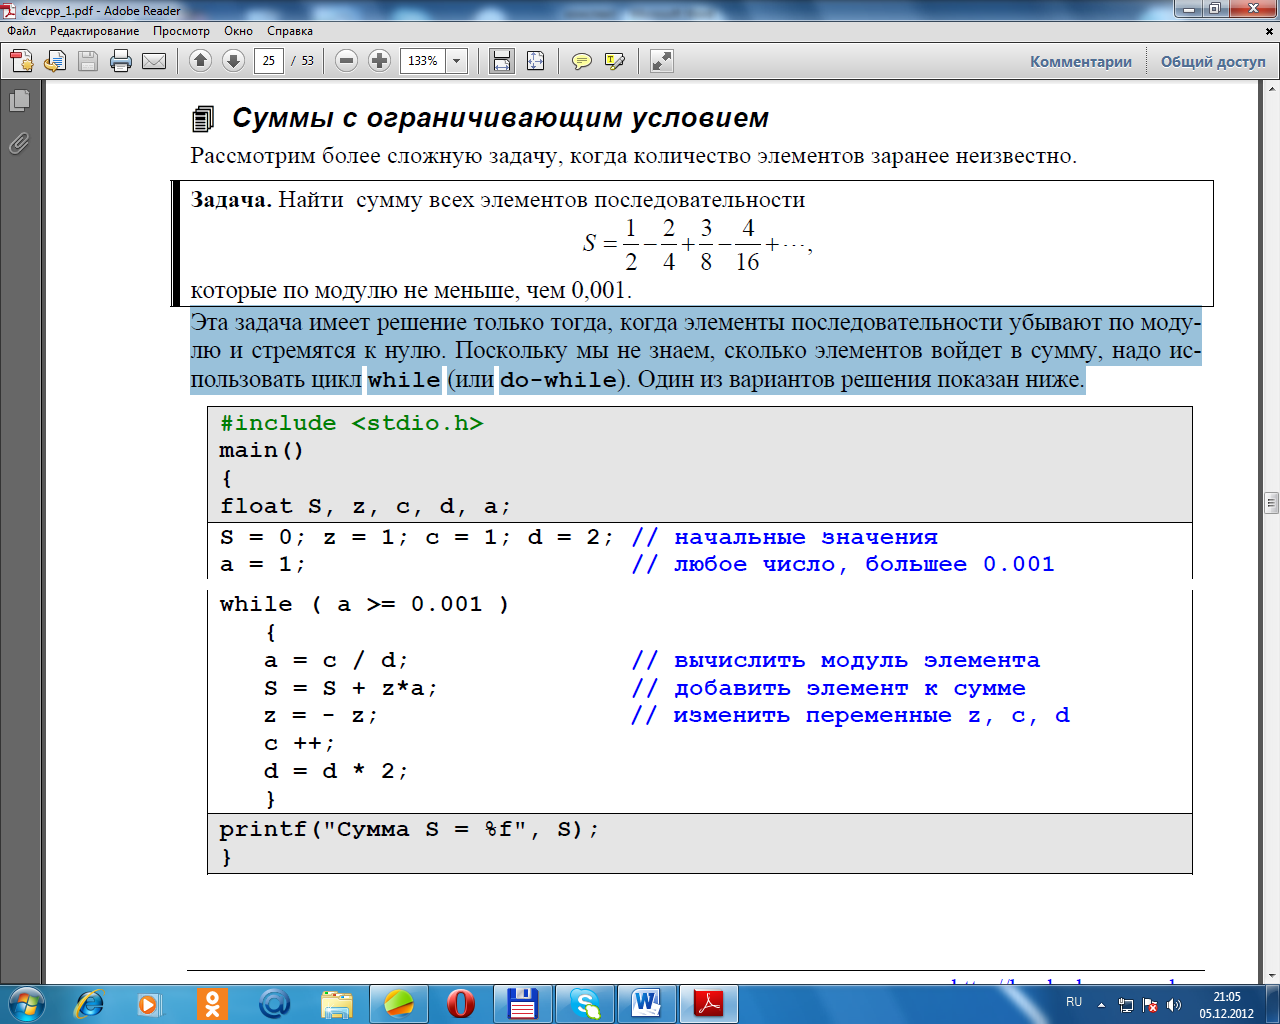1280x1024 pixels.
Task: Switch to Microsoft Word in taskbar
Action: coord(647,1003)
